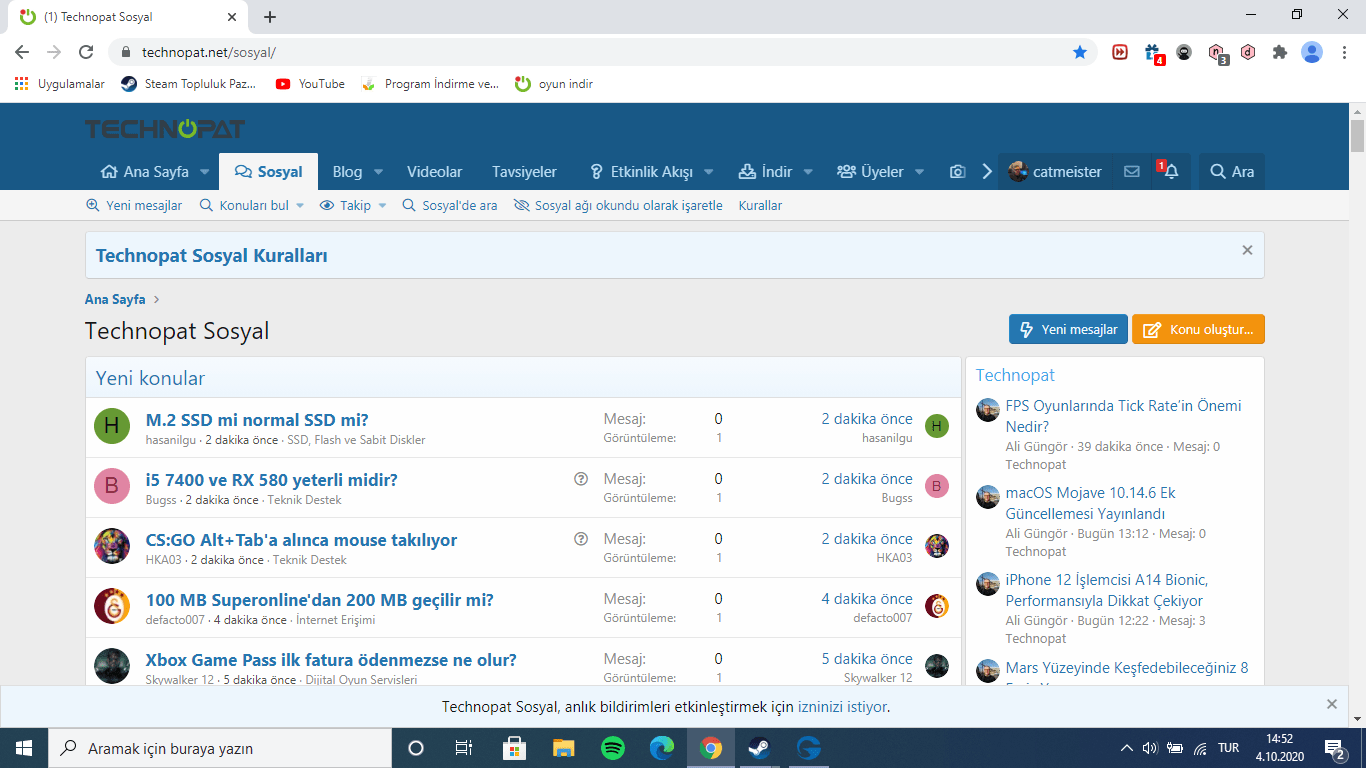Select the Sosyal navigation tab

(268, 172)
